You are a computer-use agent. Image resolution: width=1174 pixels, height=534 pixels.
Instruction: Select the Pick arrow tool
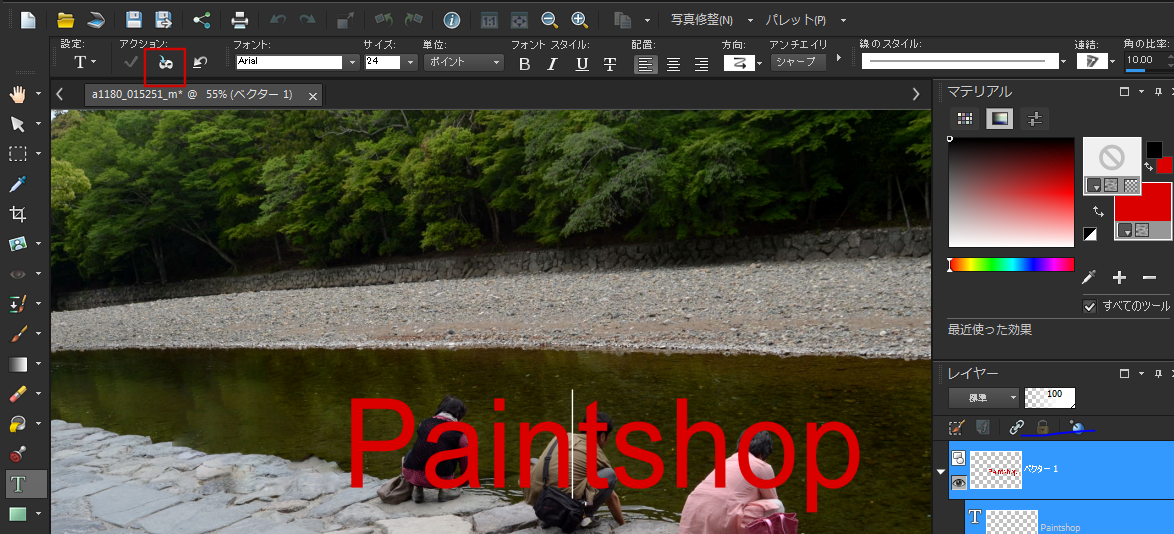[17, 124]
